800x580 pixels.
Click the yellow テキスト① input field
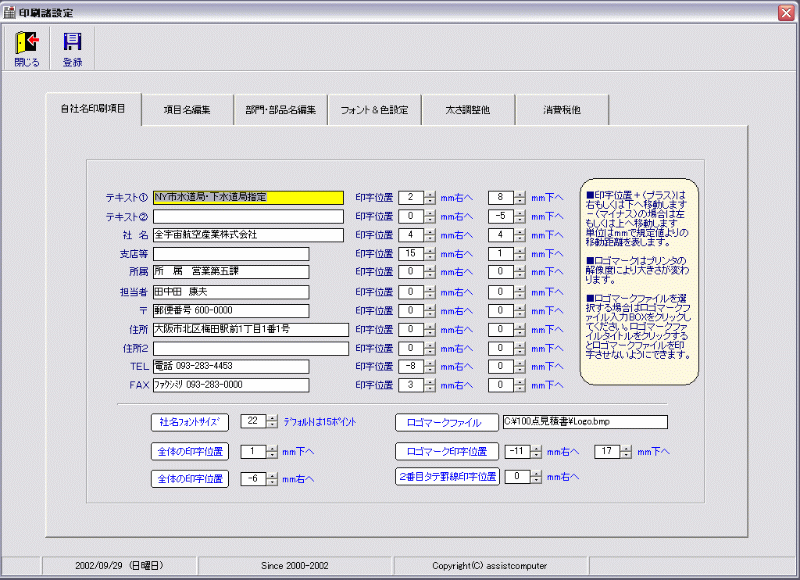[x=248, y=197]
